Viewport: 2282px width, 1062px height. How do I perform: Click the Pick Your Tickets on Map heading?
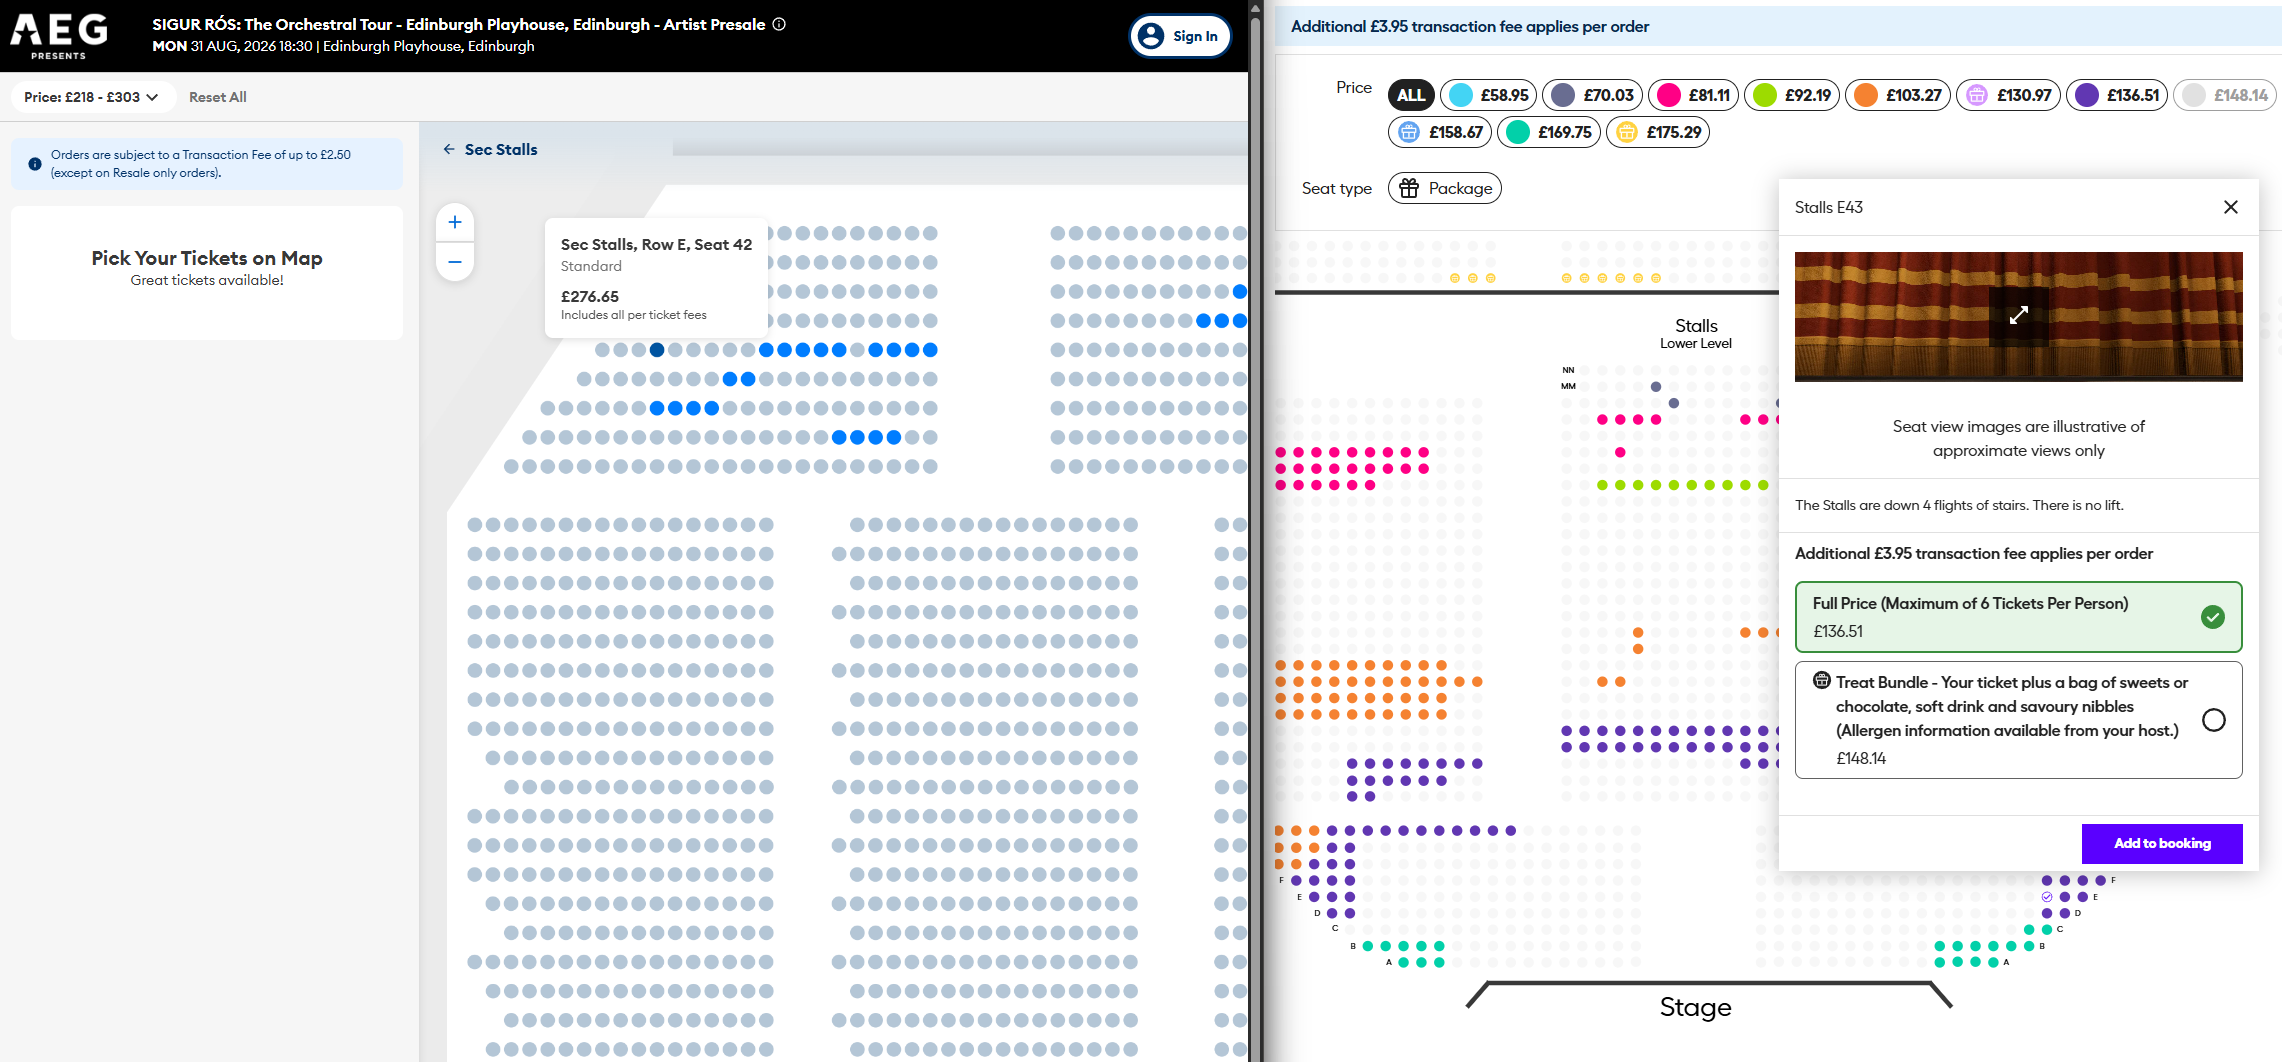tap(207, 258)
